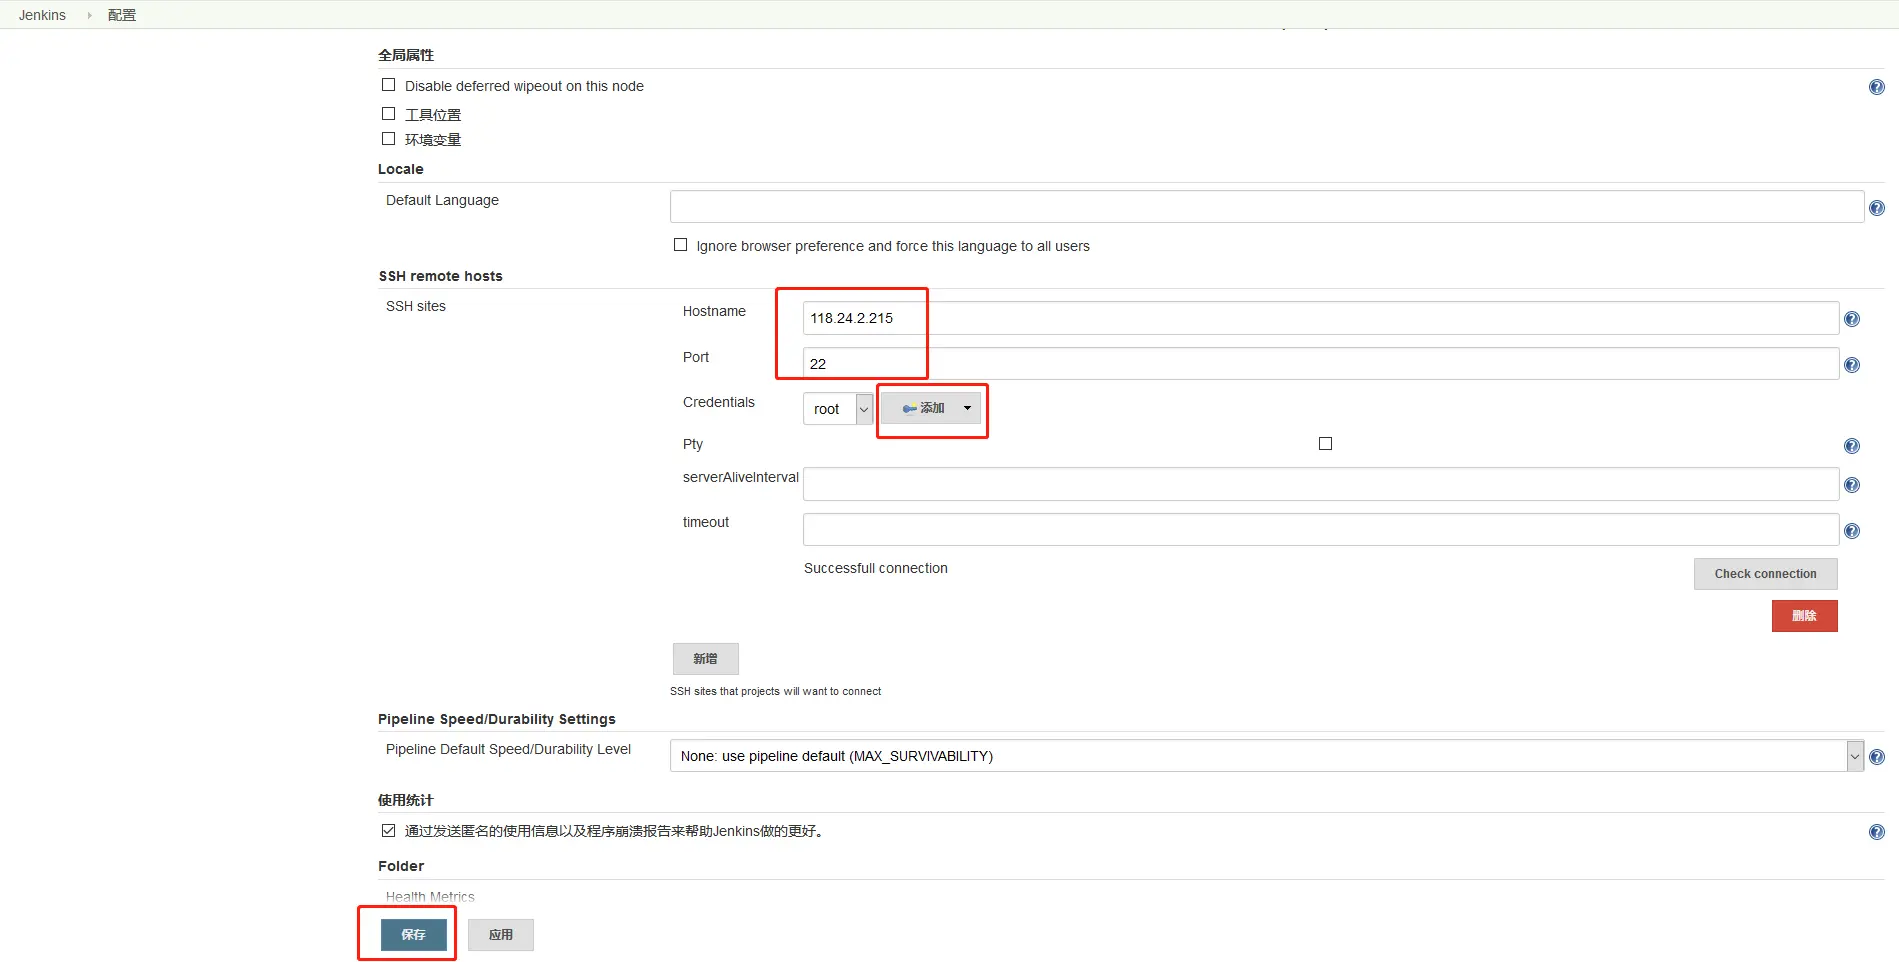Click 添加 credentials button
1899x962 pixels.
930,408
